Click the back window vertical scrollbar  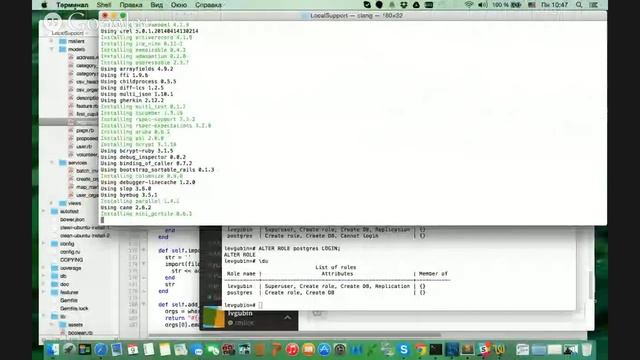(x=591, y=286)
